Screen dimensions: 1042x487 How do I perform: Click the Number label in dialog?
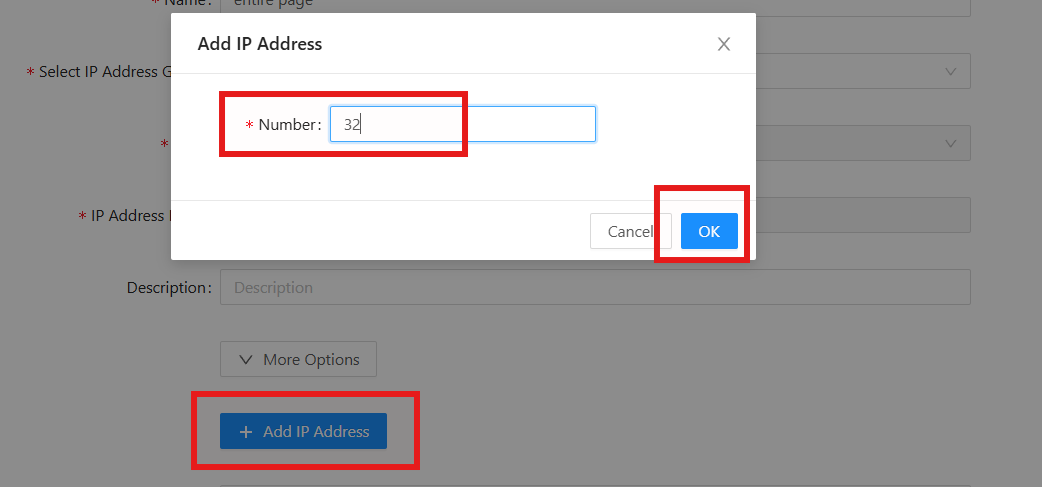pos(288,125)
